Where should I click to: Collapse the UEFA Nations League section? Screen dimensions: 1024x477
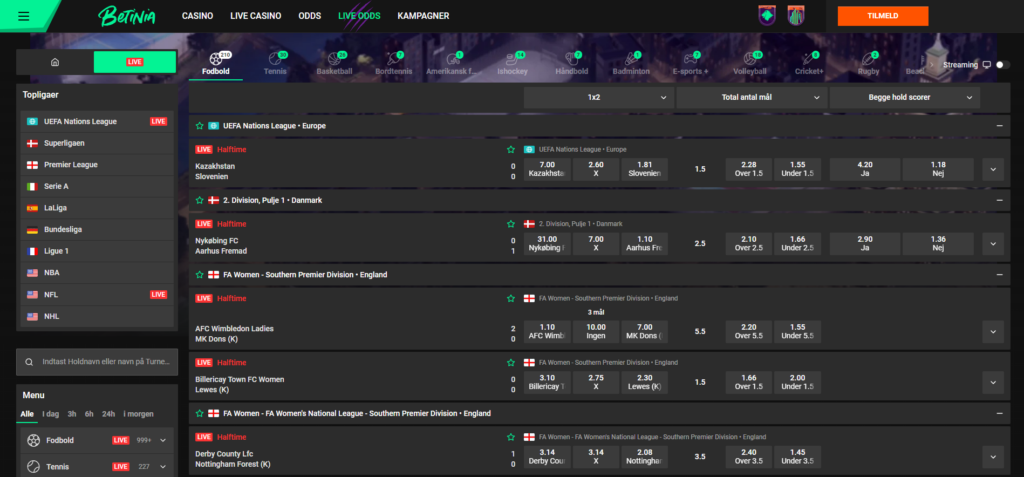coord(999,125)
